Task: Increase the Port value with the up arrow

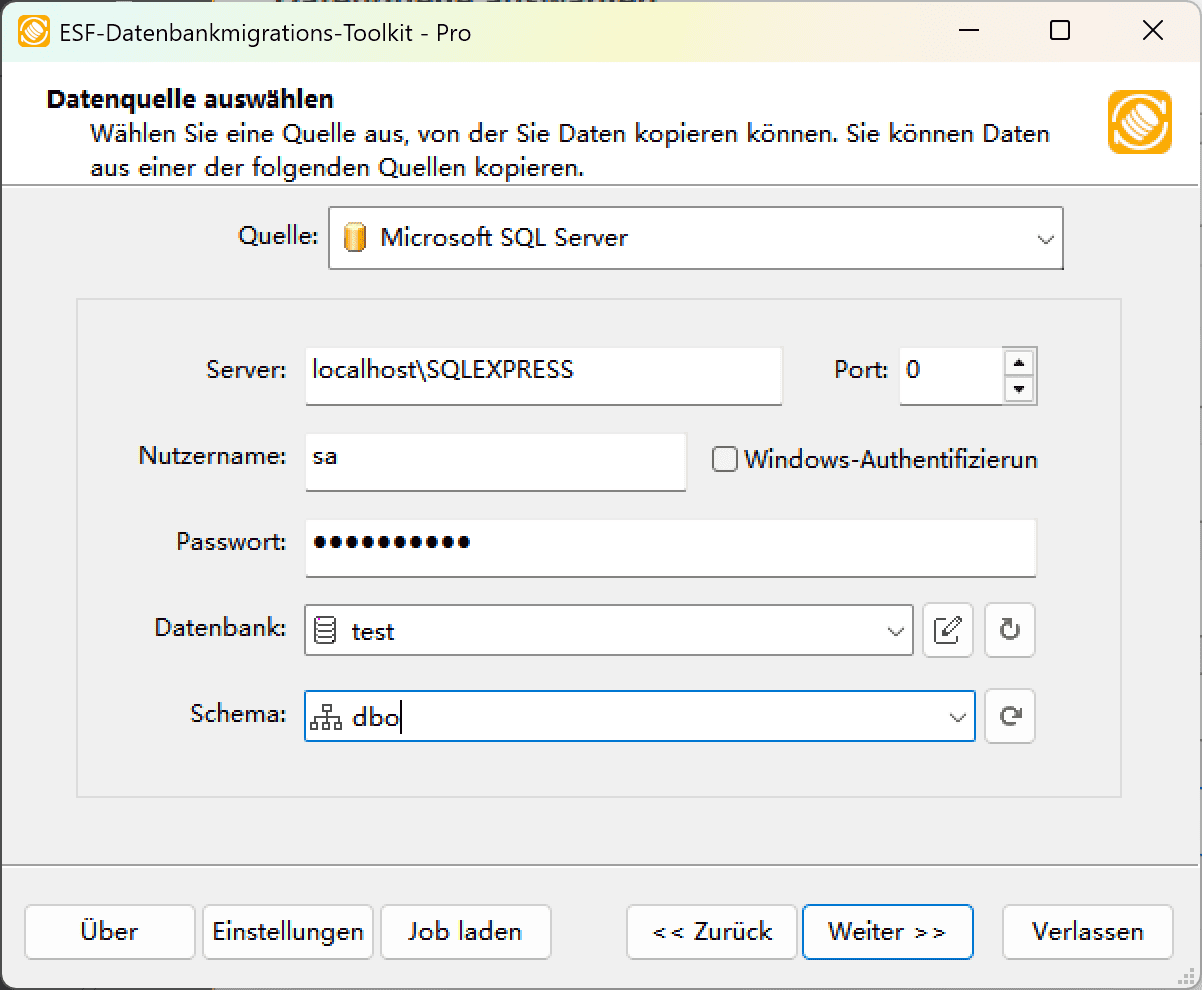Action: click(1021, 363)
